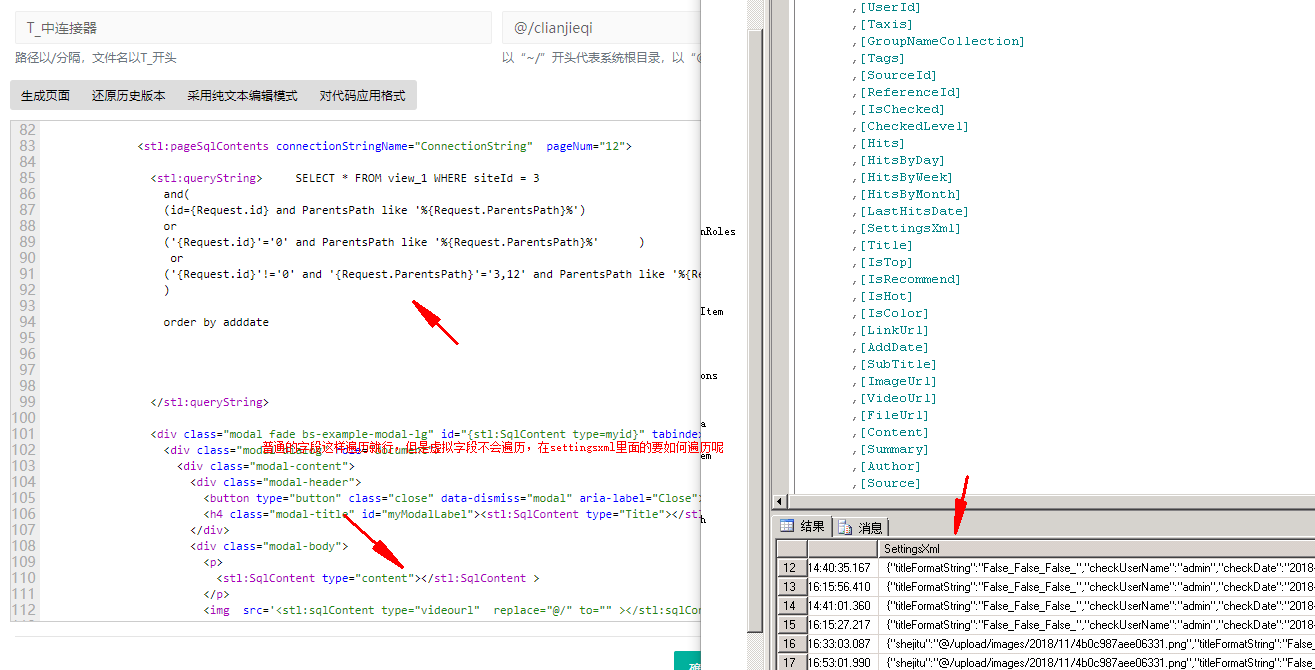This screenshot has width=1315, height=670.
Task: Click the SELECT * FROM view_1 statement line
Action: pos(418,178)
